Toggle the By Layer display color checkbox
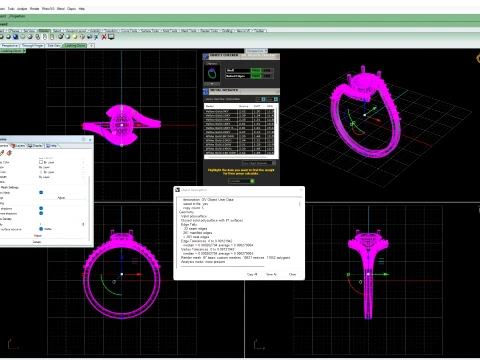The width and height of the screenshot is (480, 360). tap(41, 162)
